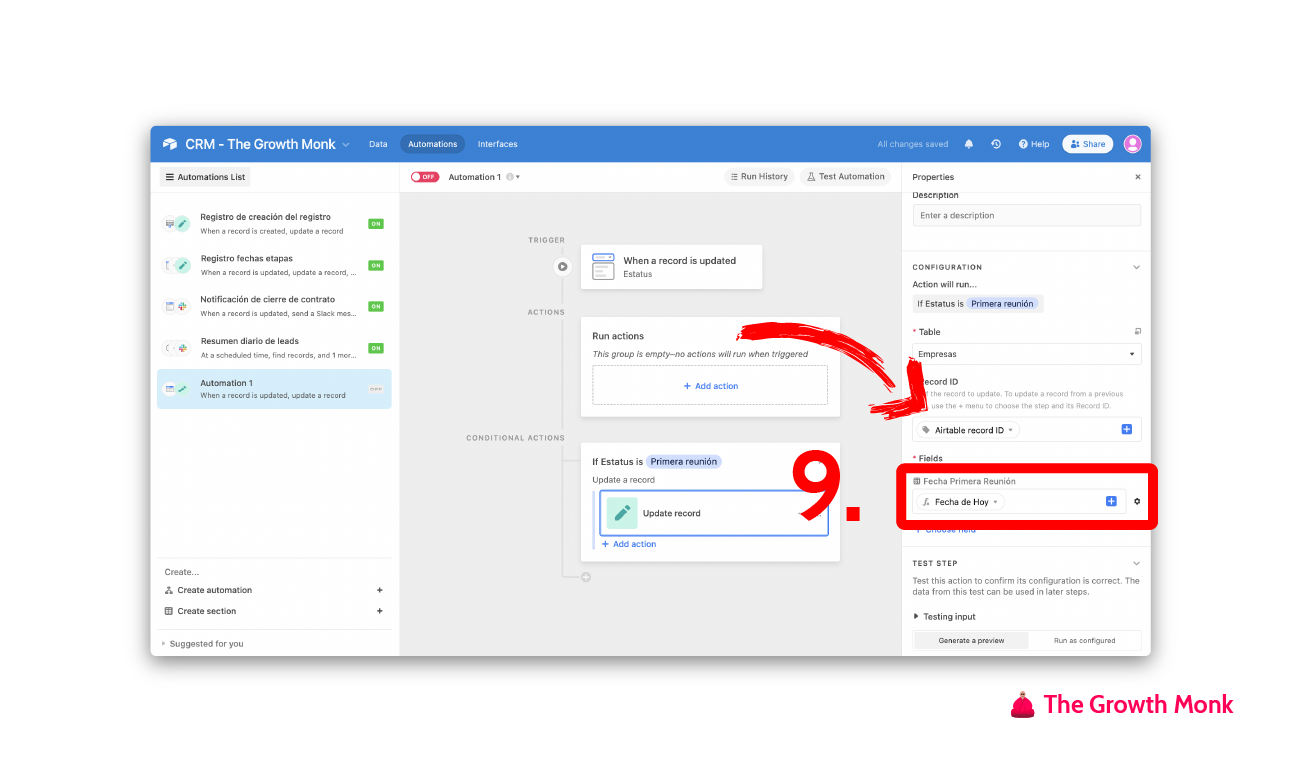Viewport: 1301px width, 781px height.
Task: Switch to the Automations tab
Action: tap(433, 144)
